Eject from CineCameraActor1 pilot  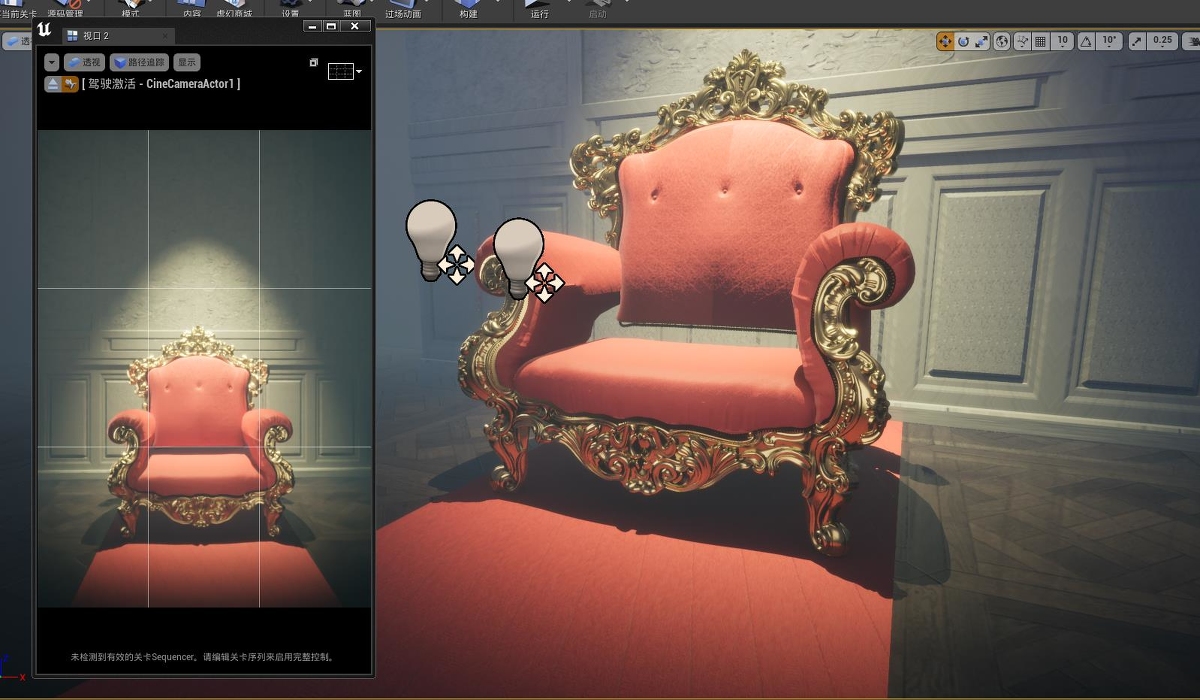pyautogui.click(x=53, y=84)
